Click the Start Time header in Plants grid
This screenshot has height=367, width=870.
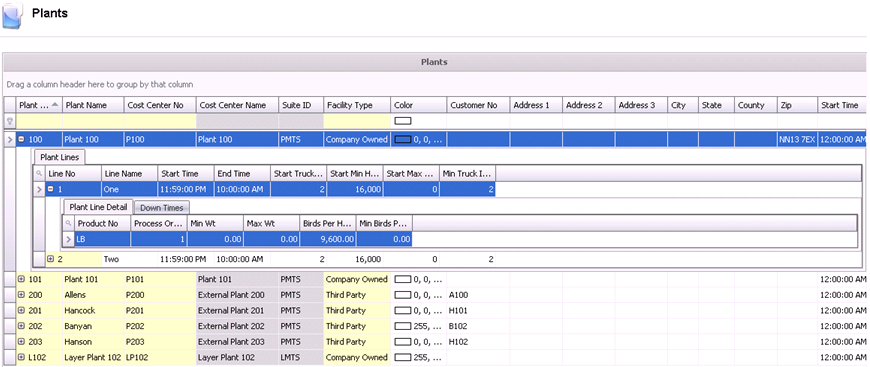coord(842,105)
